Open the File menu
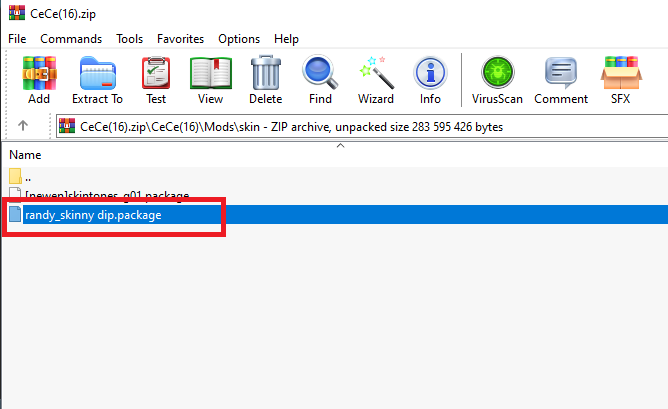This screenshot has height=409, width=668. 17,39
